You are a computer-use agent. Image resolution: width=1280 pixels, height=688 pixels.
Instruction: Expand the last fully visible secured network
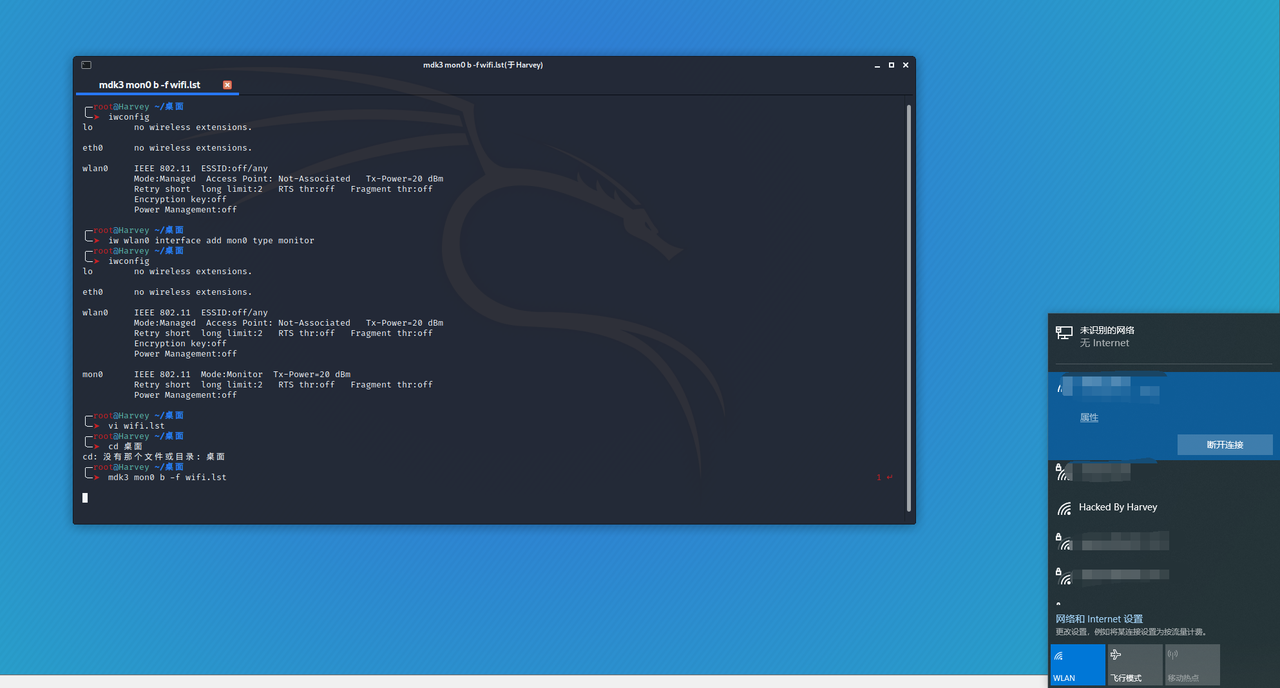(1164, 577)
